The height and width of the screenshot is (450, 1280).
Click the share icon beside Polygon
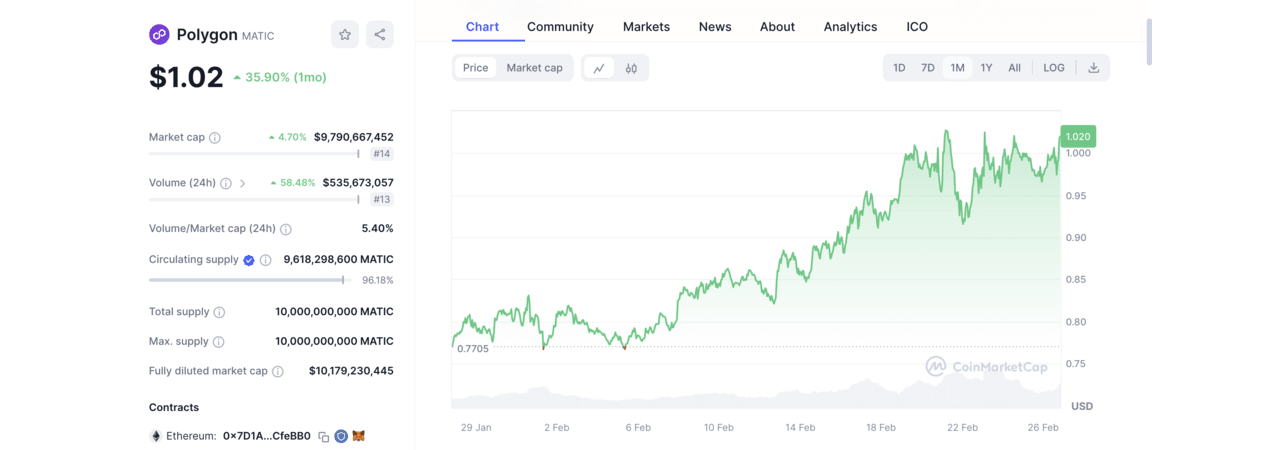point(380,35)
